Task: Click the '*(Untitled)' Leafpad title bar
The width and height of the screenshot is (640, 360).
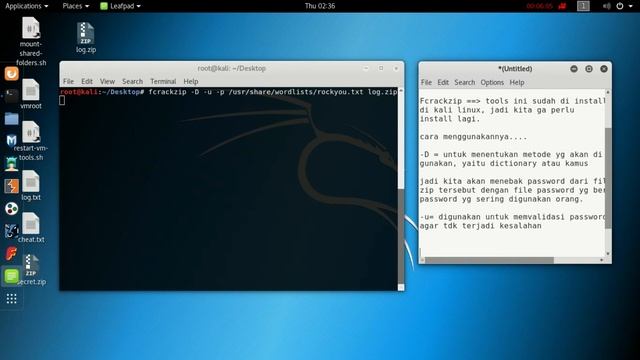Action: tap(515, 69)
